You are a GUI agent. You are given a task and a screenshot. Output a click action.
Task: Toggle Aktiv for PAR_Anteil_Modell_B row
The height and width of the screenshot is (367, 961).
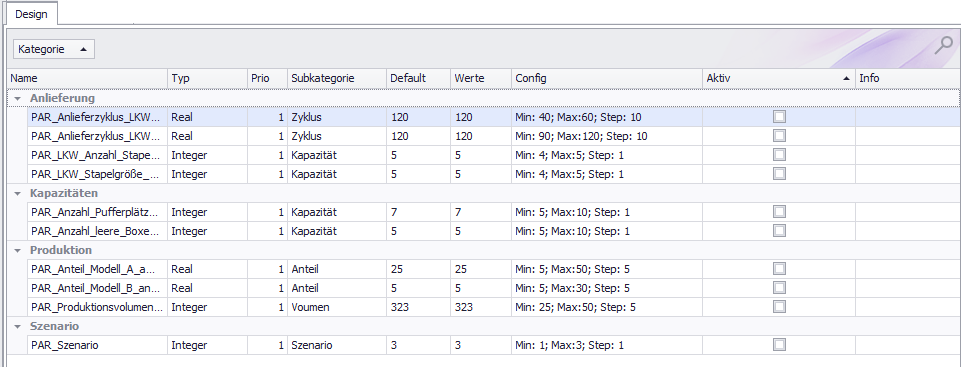tap(779, 287)
